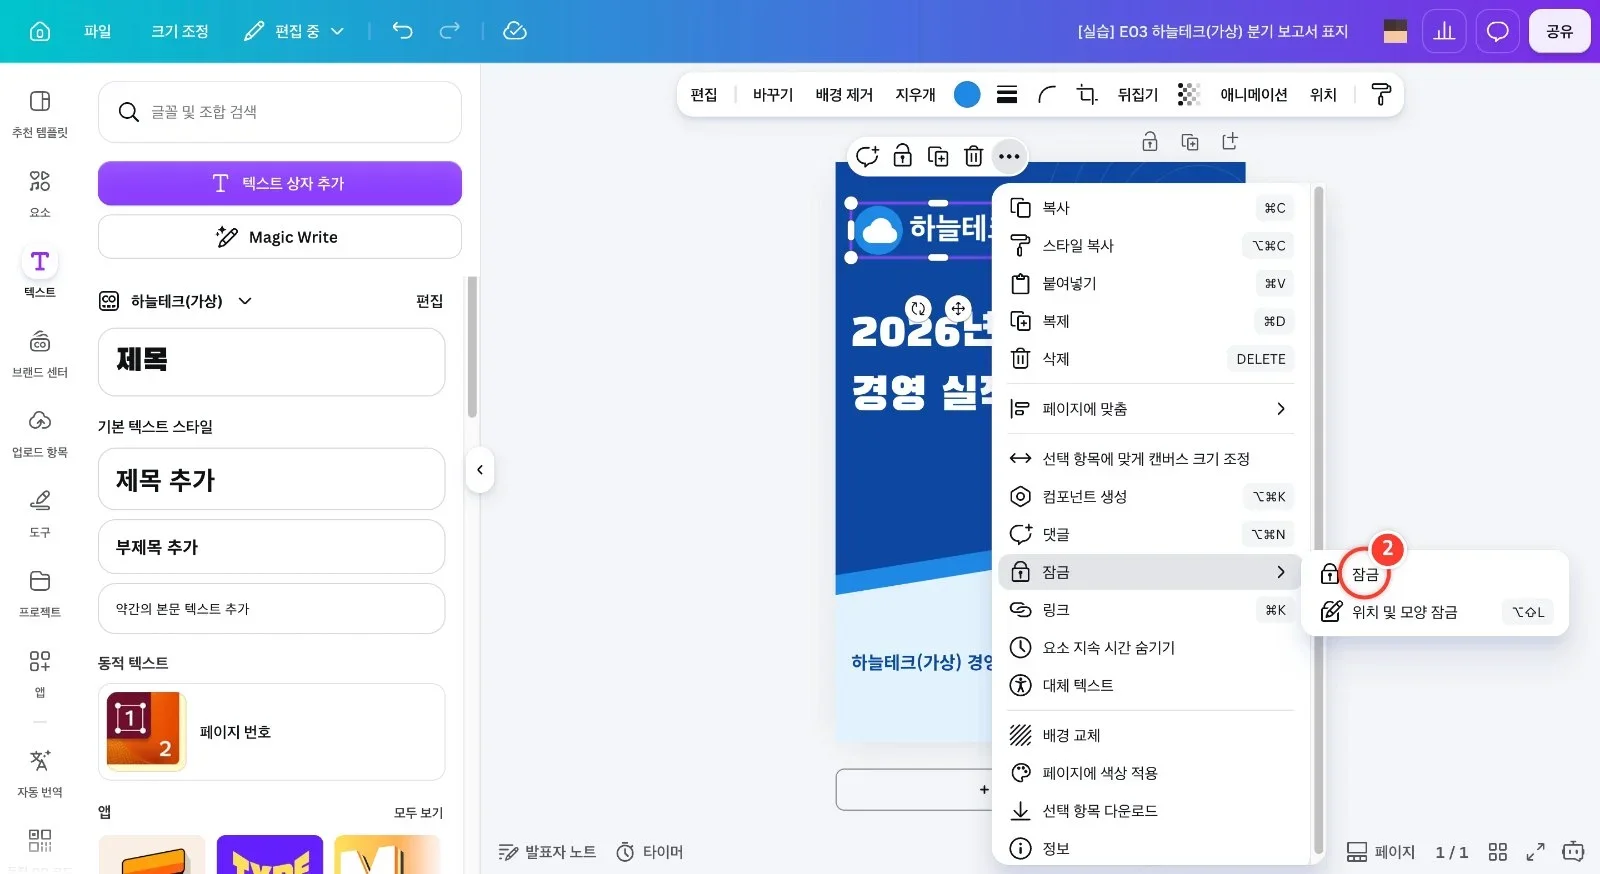Choose 스타일 복사 from the context menu
This screenshot has height=874, width=1600.
(x=1148, y=246)
